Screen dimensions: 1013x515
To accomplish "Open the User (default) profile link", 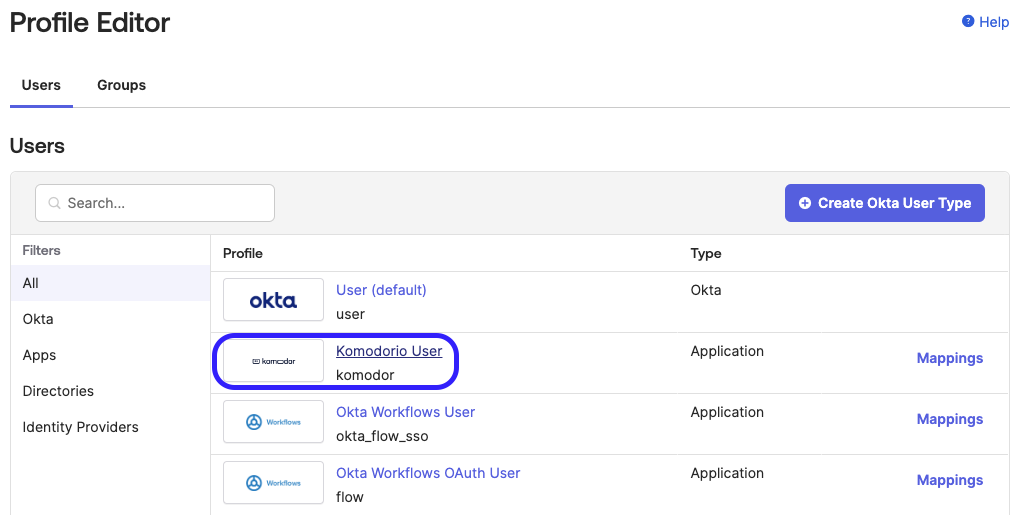I will [381, 290].
